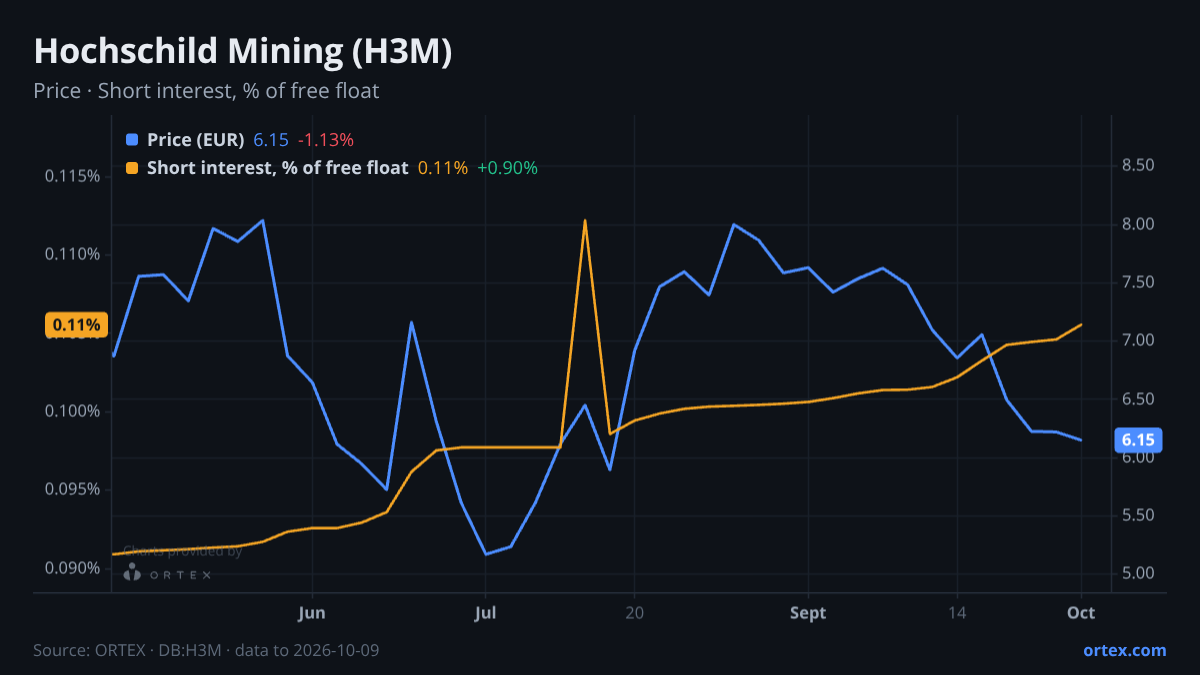Click the 0.115% left axis label

tap(73, 177)
